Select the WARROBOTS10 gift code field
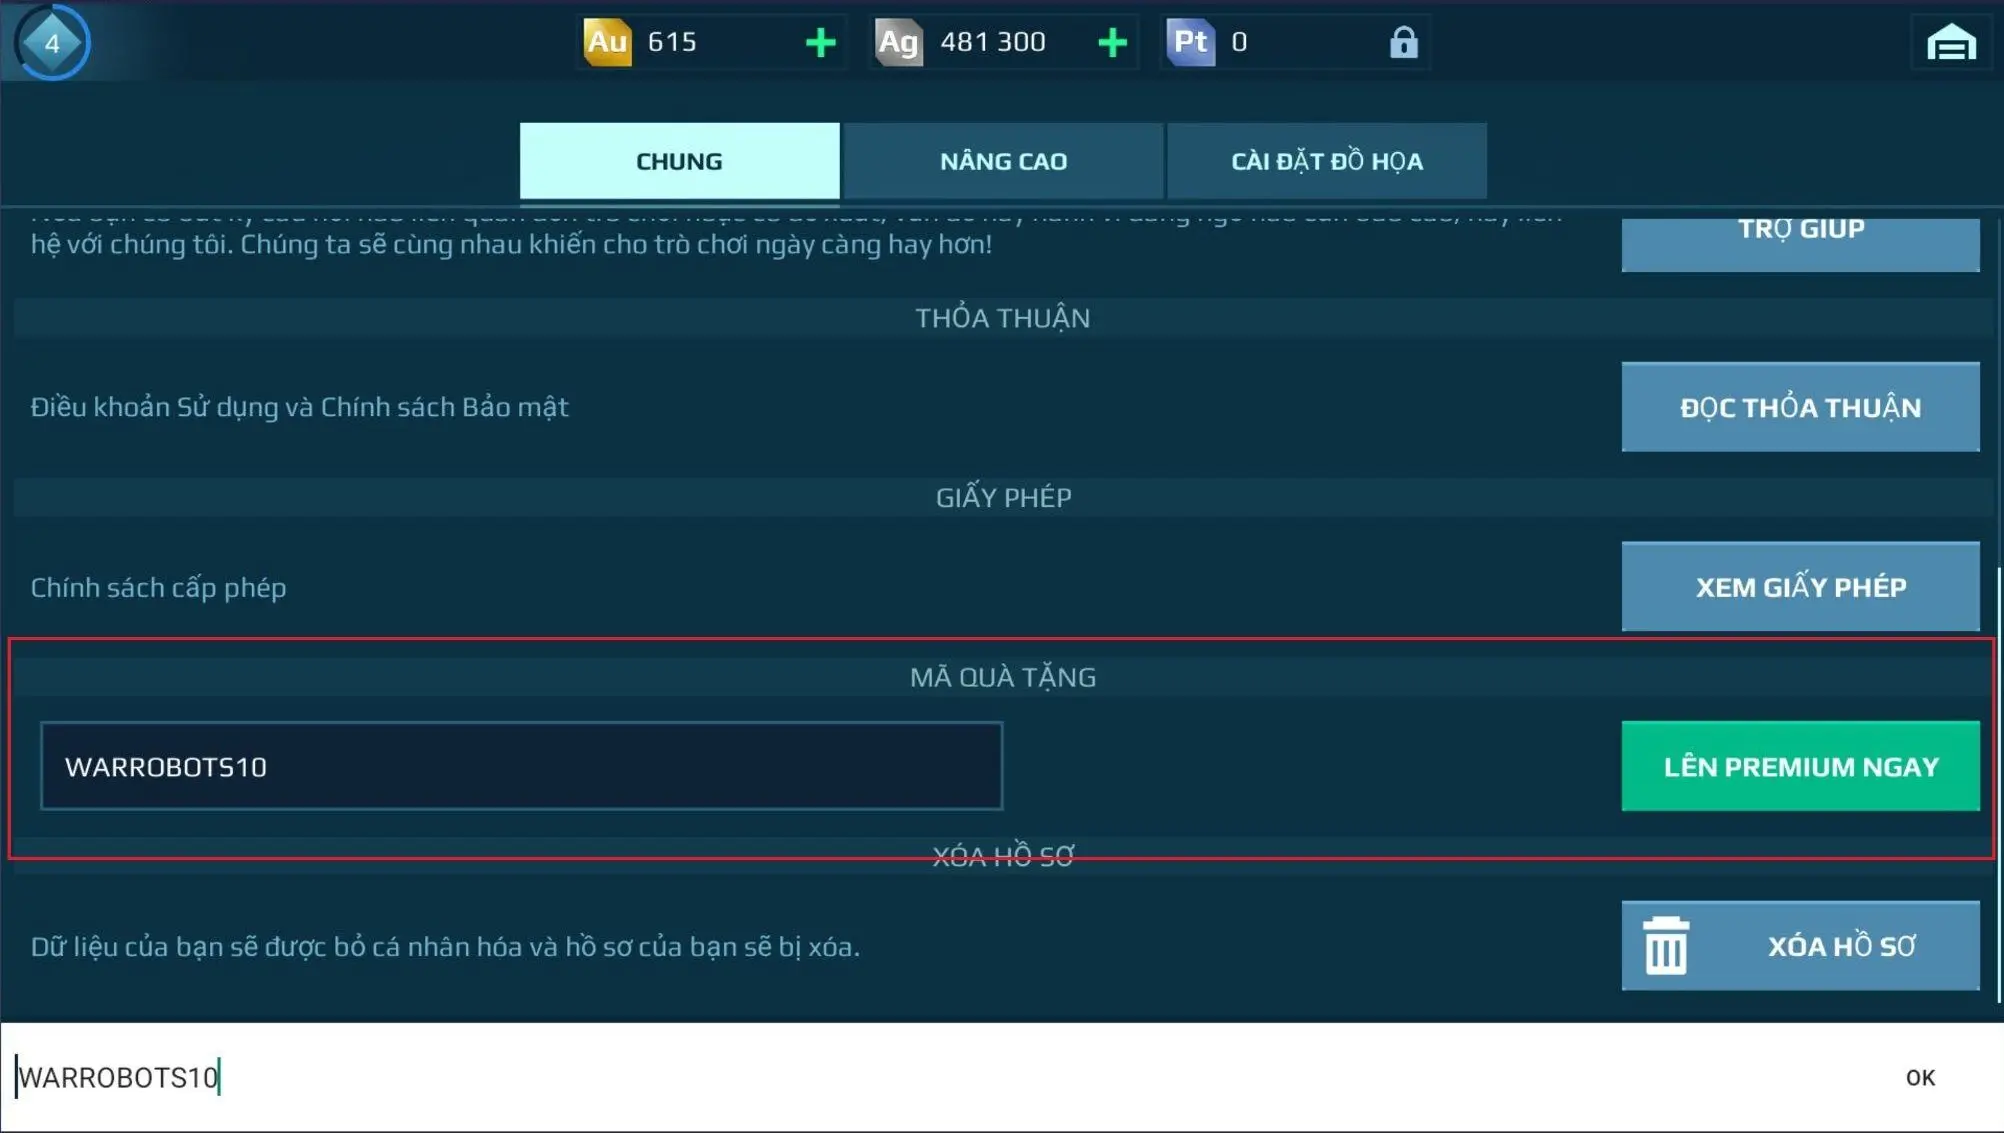The height and width of the screenshot is (1133, 2004). 520,766
